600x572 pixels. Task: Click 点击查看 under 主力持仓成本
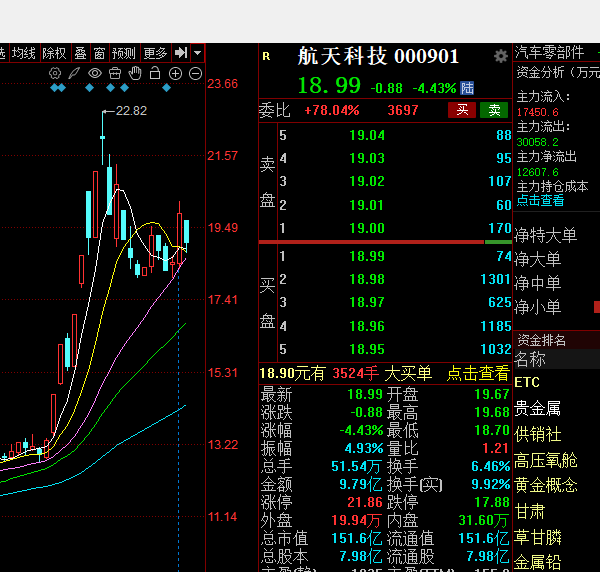point(540,200)
